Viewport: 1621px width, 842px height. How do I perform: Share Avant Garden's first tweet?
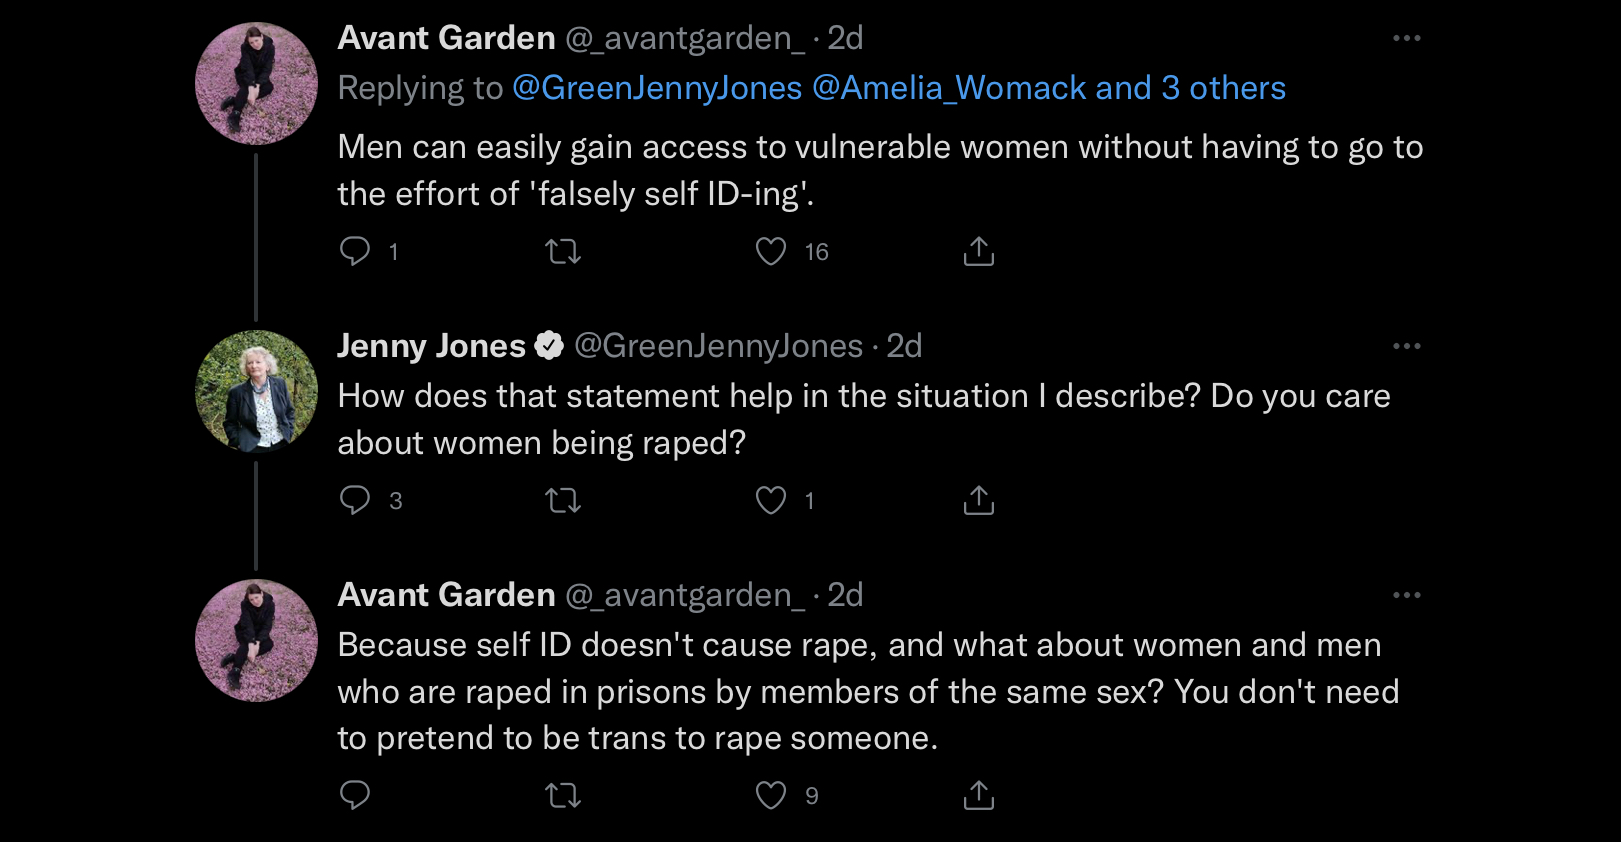click(x=979, y=251)
